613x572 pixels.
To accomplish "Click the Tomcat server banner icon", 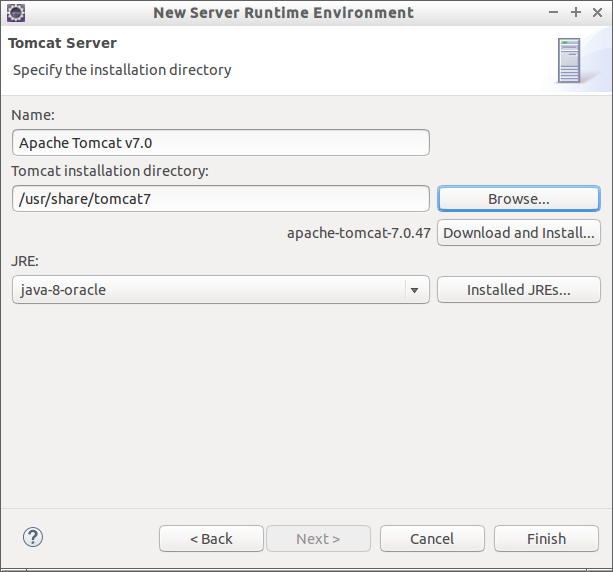I will [x=569, y=61].
